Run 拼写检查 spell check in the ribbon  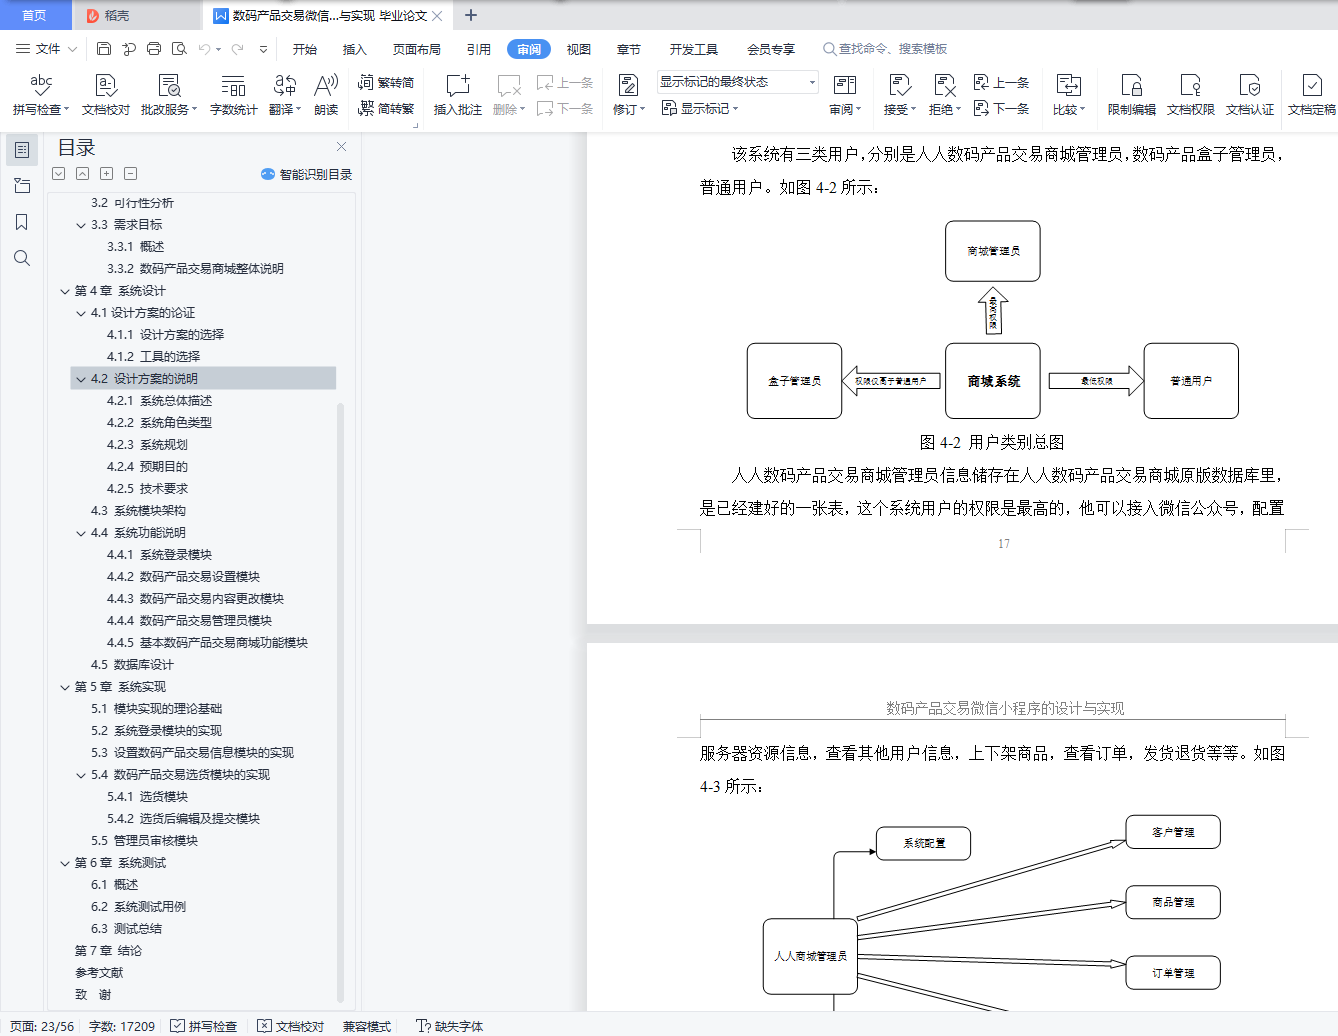tap(41, 95)
